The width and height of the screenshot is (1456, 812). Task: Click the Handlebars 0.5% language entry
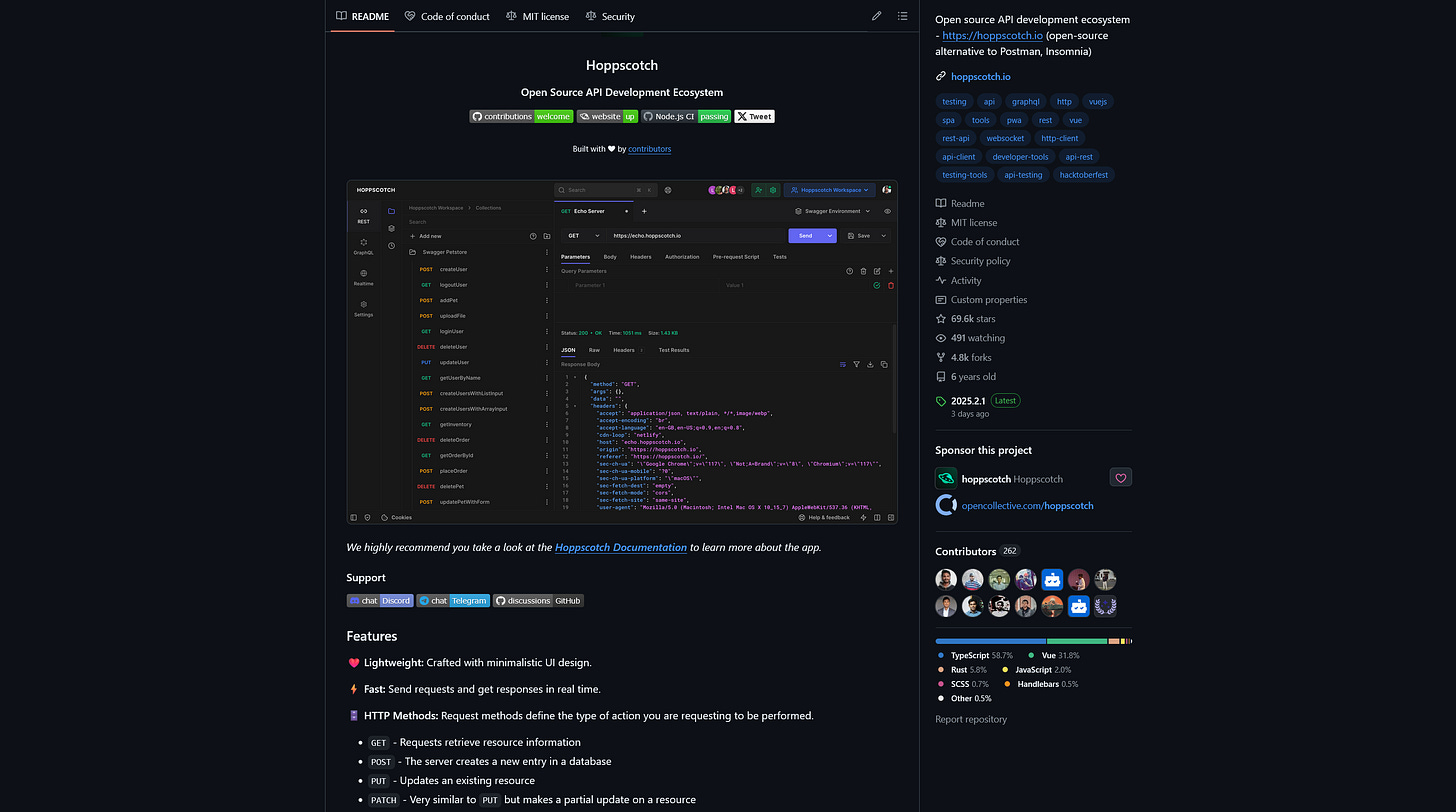click(x=1040, y=684)
